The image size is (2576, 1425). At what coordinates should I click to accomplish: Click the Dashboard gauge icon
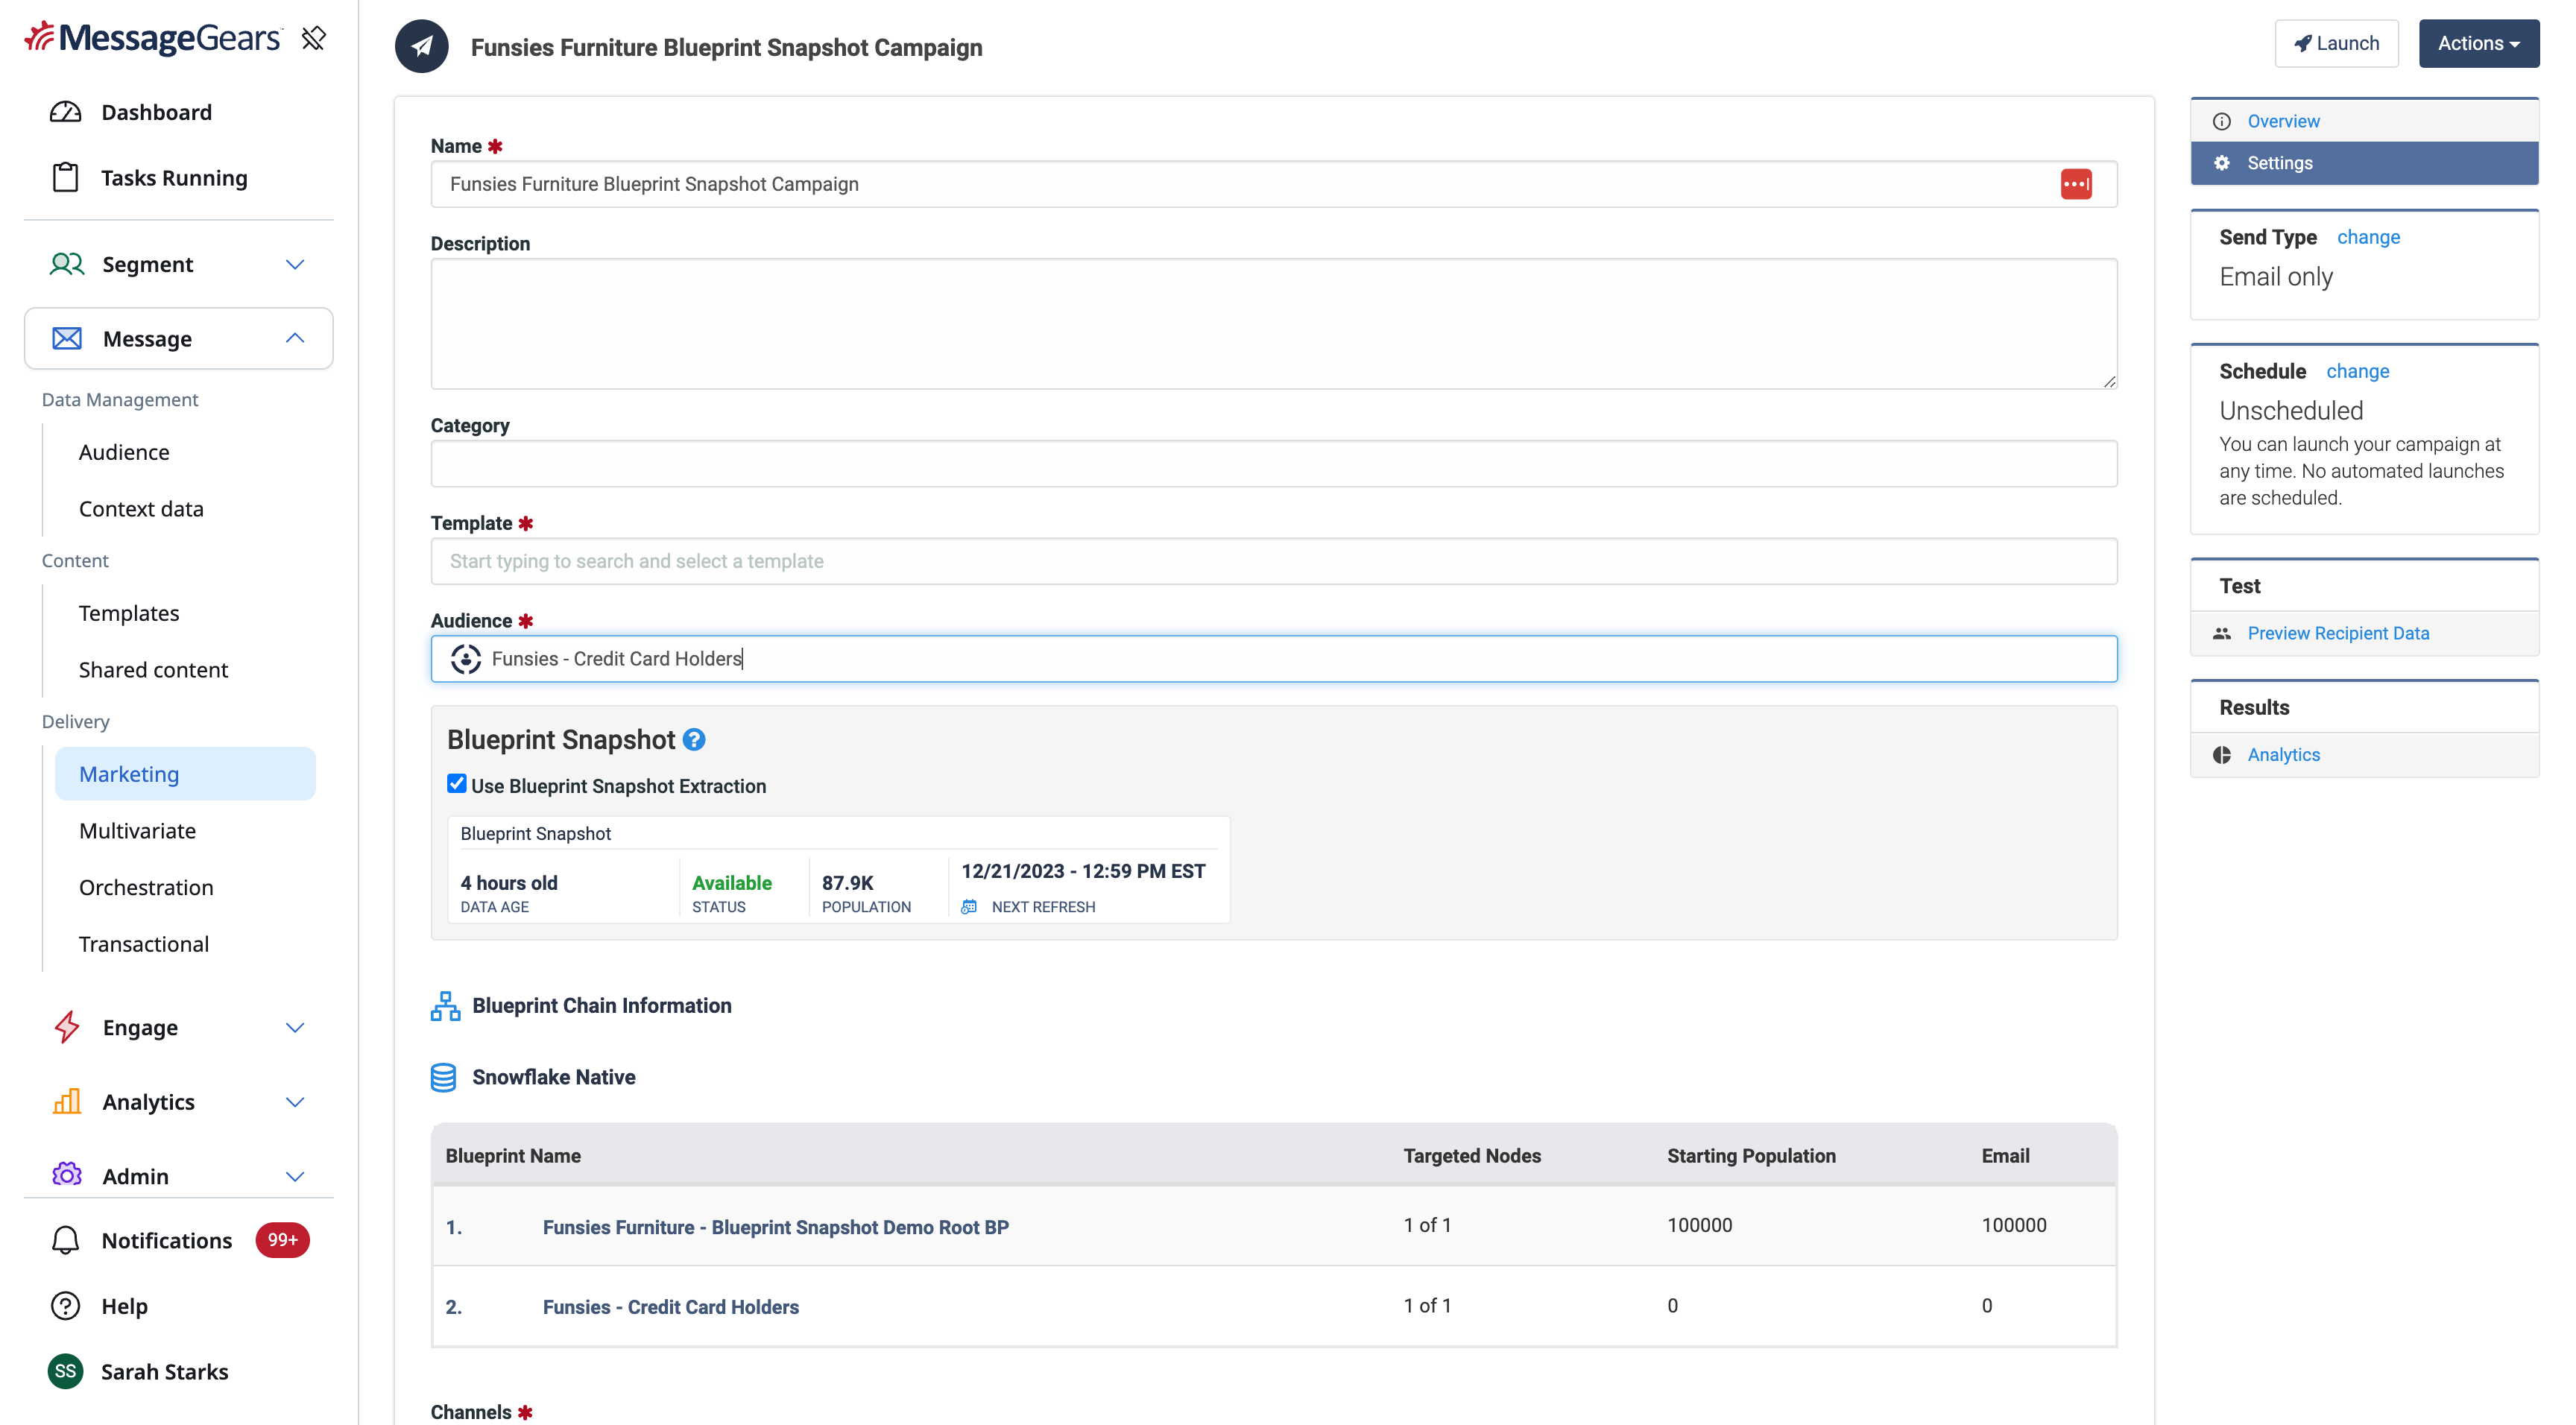[x=66, y=112]
